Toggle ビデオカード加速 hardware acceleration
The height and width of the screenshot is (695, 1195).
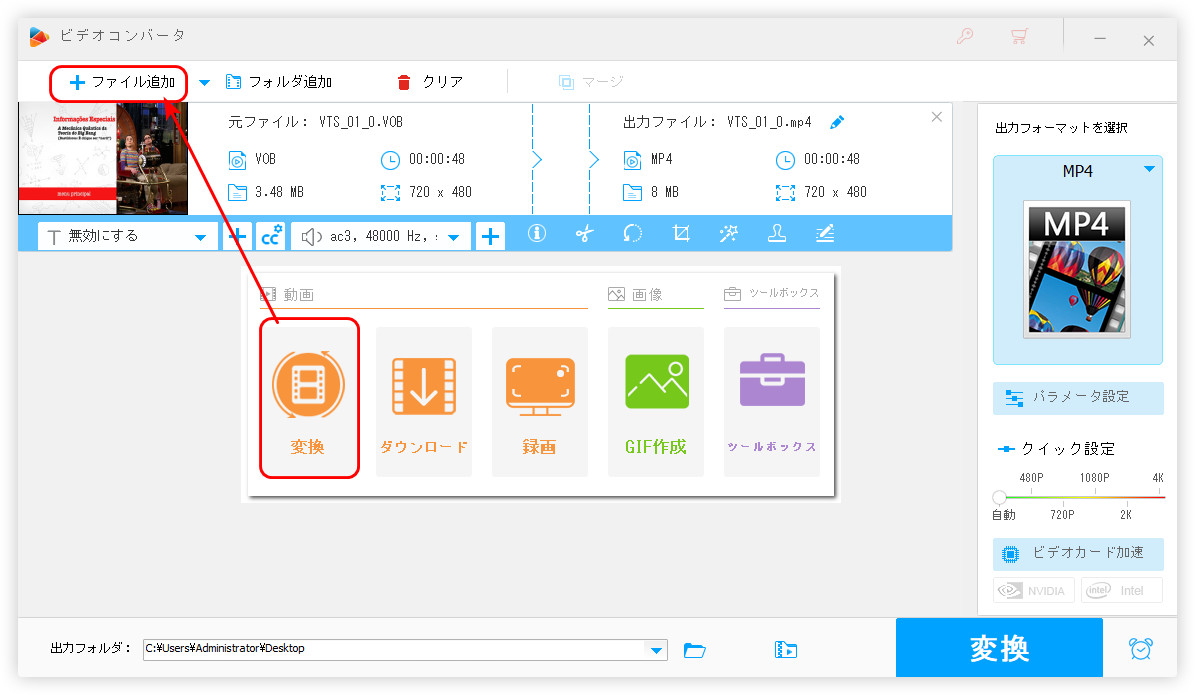(x=1078, y=554)
